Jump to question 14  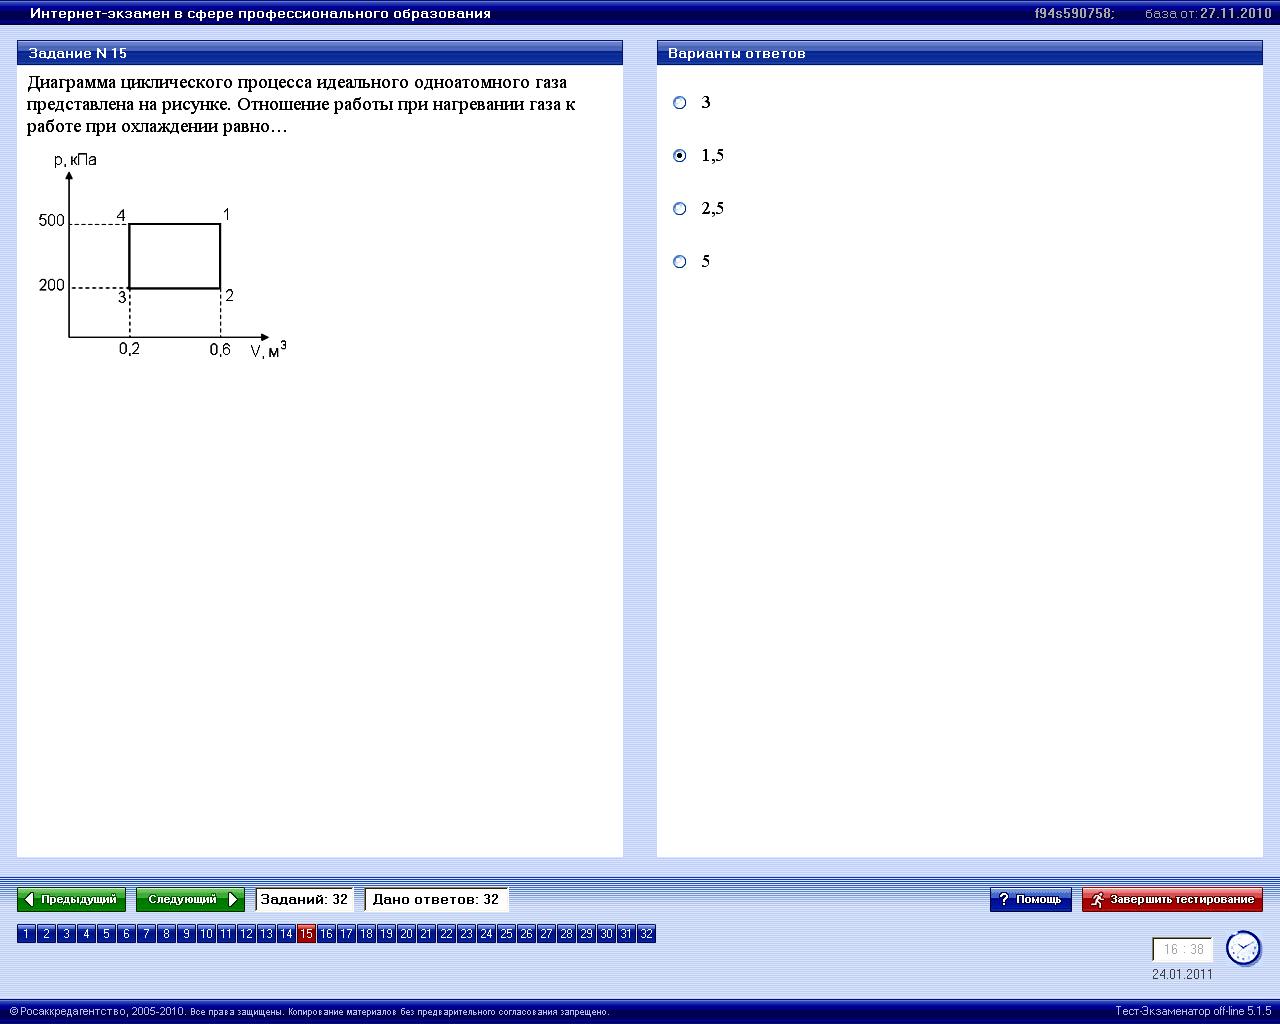click(286, 934)
